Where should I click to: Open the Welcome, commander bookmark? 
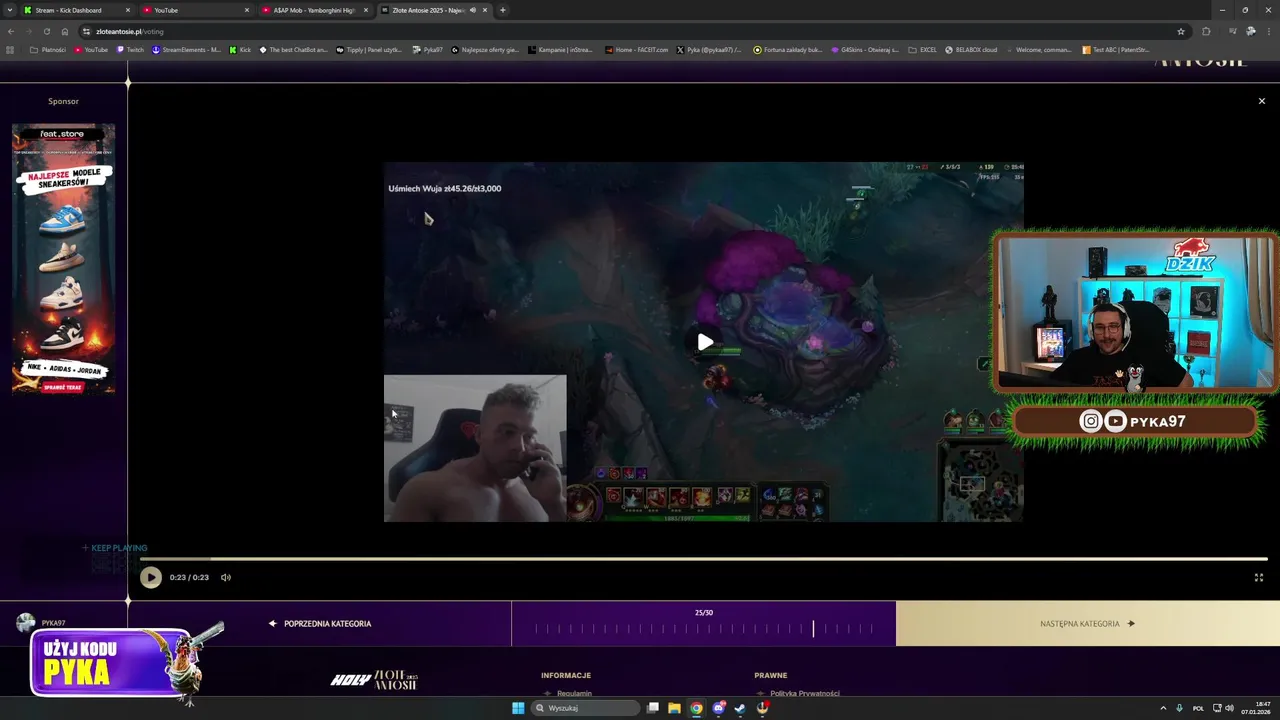pos(1039,49)
